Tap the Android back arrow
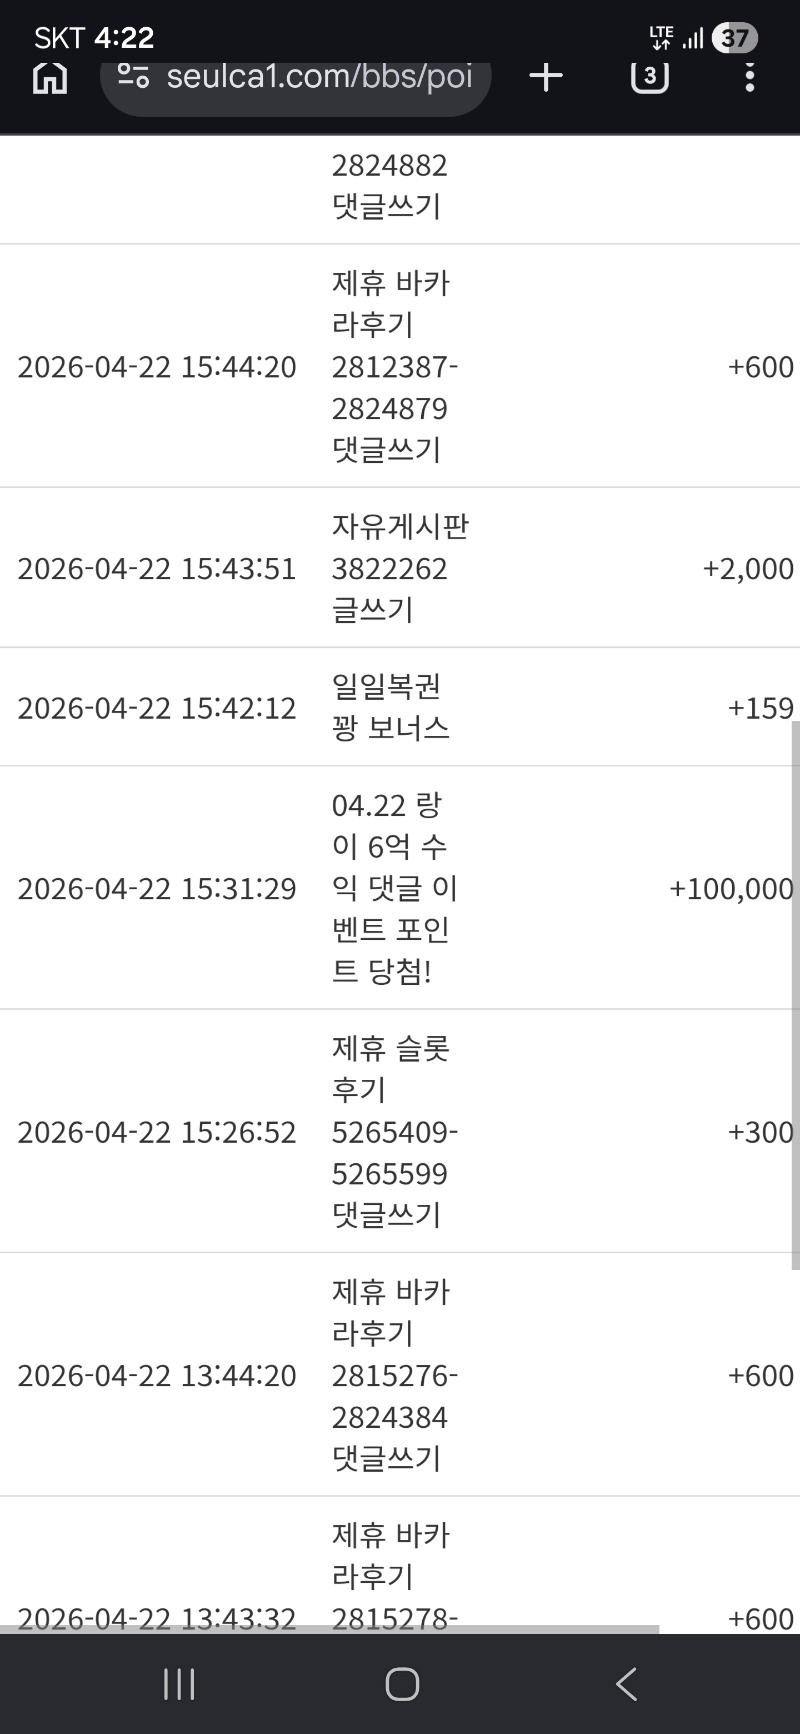800x1734 pixels. point(626,1684)
